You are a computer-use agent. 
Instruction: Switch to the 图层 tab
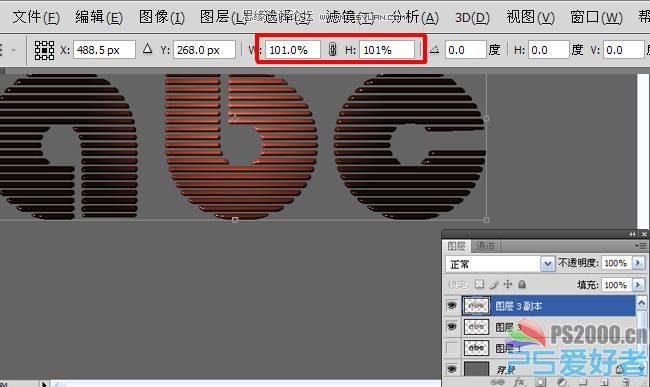click(456, 246)
